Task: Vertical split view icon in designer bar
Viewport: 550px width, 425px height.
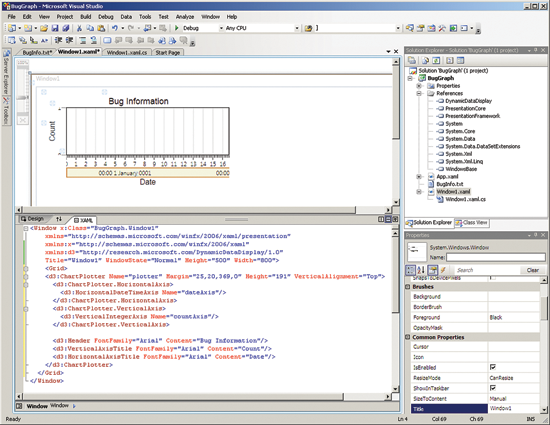Action: [x=381, y=219]
